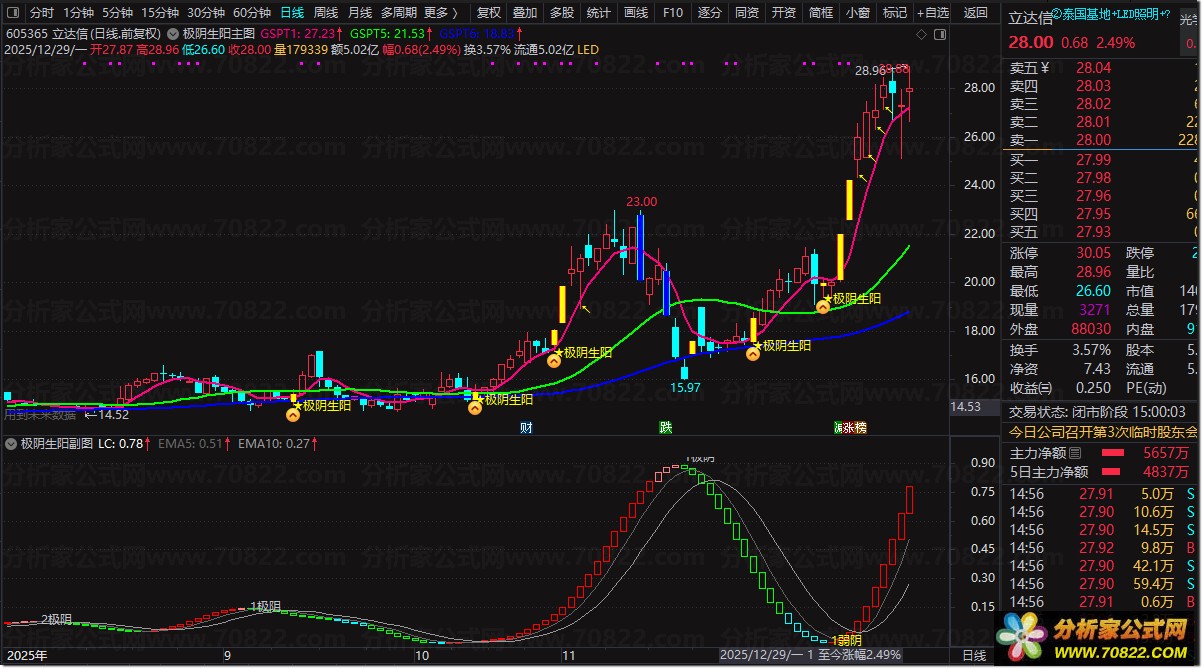Image resolution: width=1204 pixels, height=669 pixels.
Task: Click the 标记 mark button
Action: tap(895, 13)
